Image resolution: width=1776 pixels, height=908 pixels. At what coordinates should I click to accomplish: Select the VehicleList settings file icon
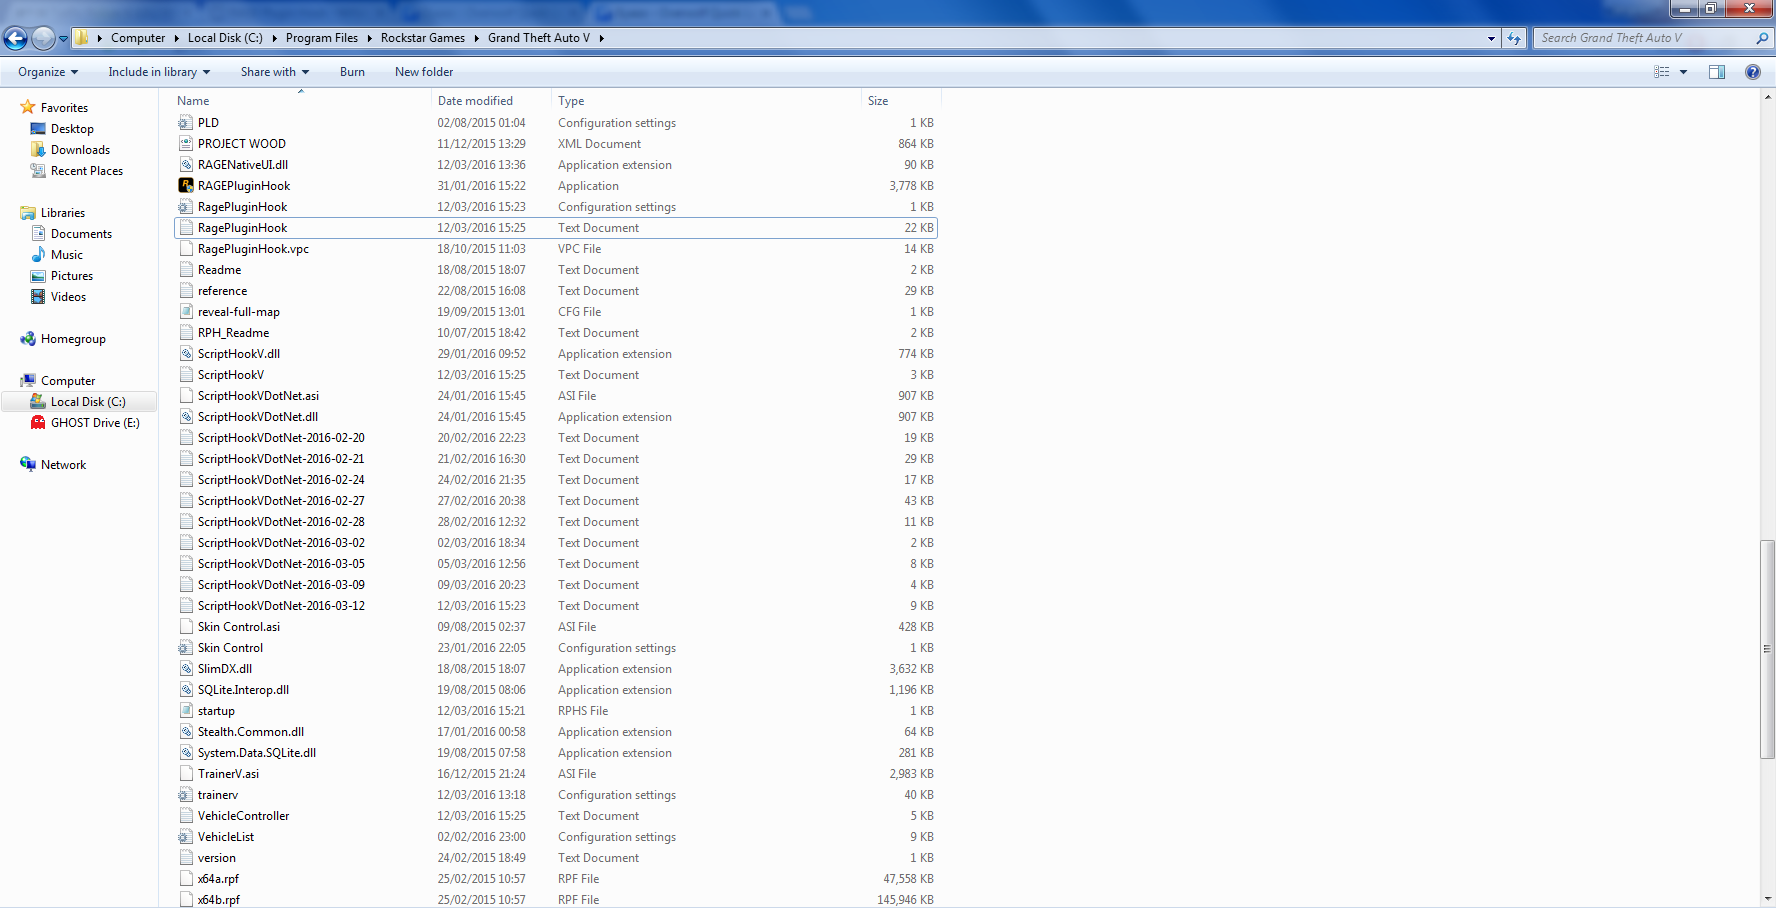186,837
